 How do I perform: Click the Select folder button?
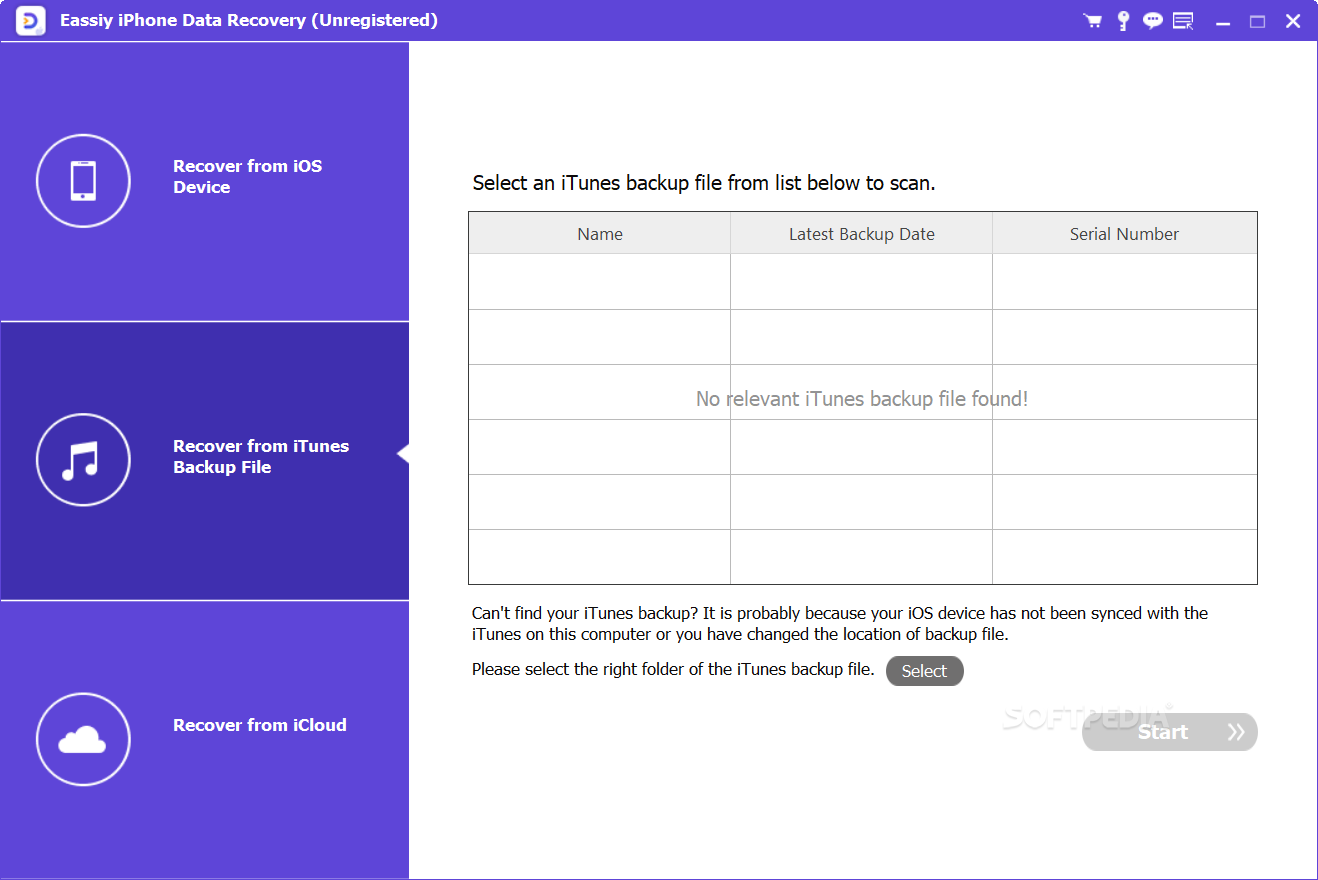click(x=924, y=671)
